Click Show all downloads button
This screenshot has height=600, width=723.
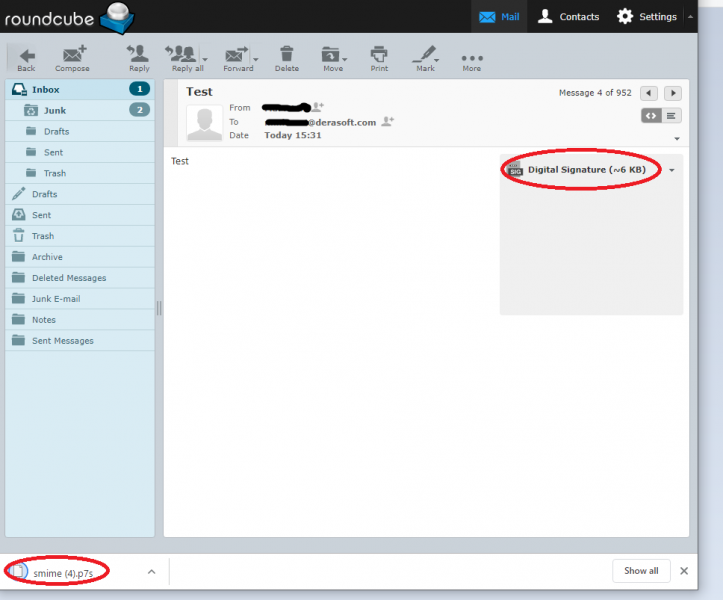[x=641, y=571]
